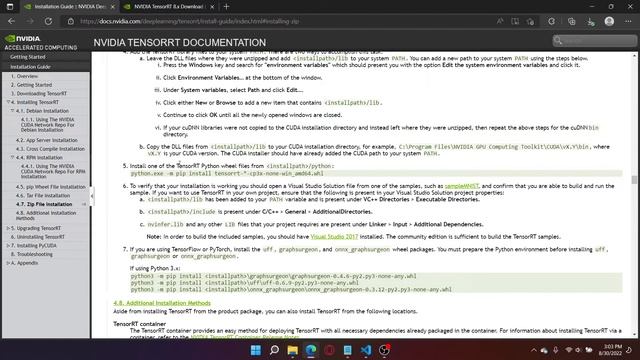
Task: Open 4.4.1. Using CUDA Network Repo For RPM
Action: pyautogui.click(x=53, y=171)
